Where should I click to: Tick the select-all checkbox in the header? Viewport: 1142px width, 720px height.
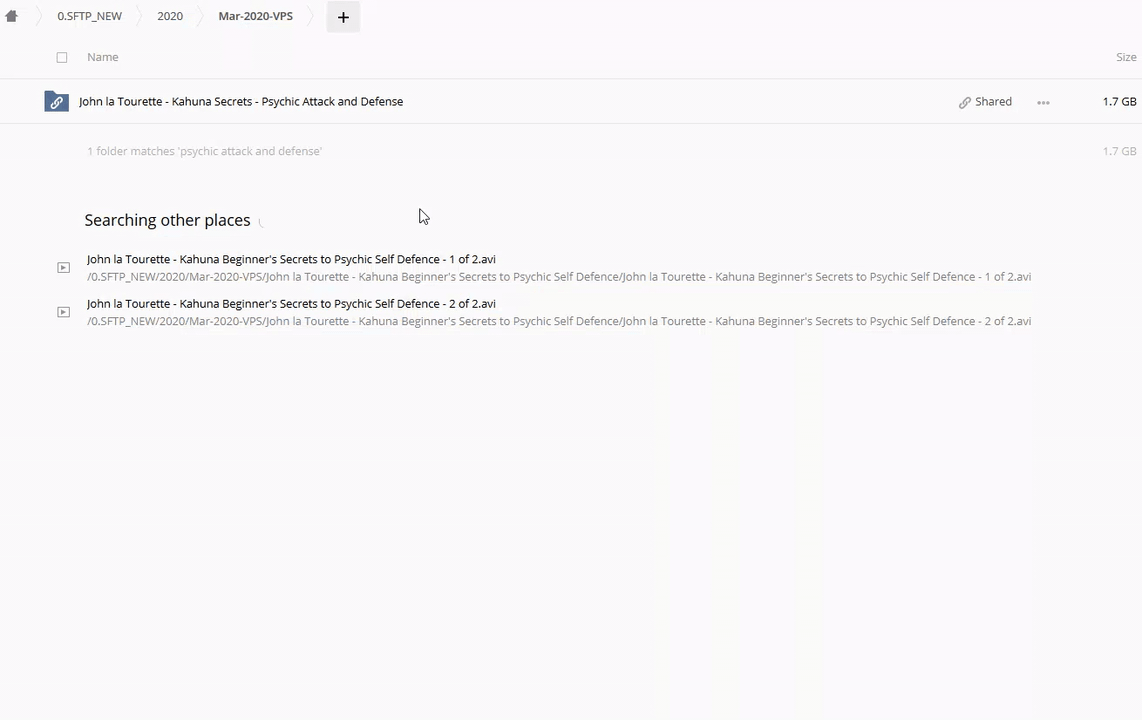[x=62, y=57]
